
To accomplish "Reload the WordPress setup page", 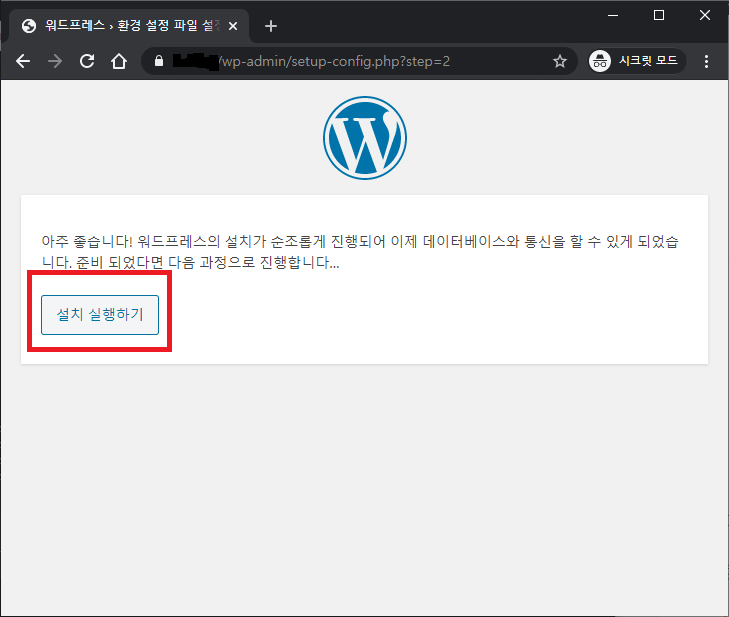I will tap(87, 61).
